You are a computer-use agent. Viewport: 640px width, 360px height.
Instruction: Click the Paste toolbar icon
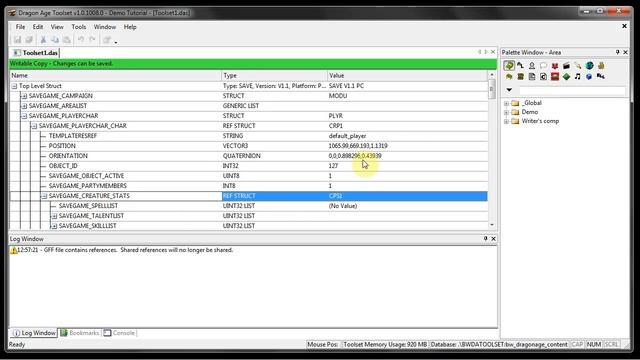[x=67, y=40]
